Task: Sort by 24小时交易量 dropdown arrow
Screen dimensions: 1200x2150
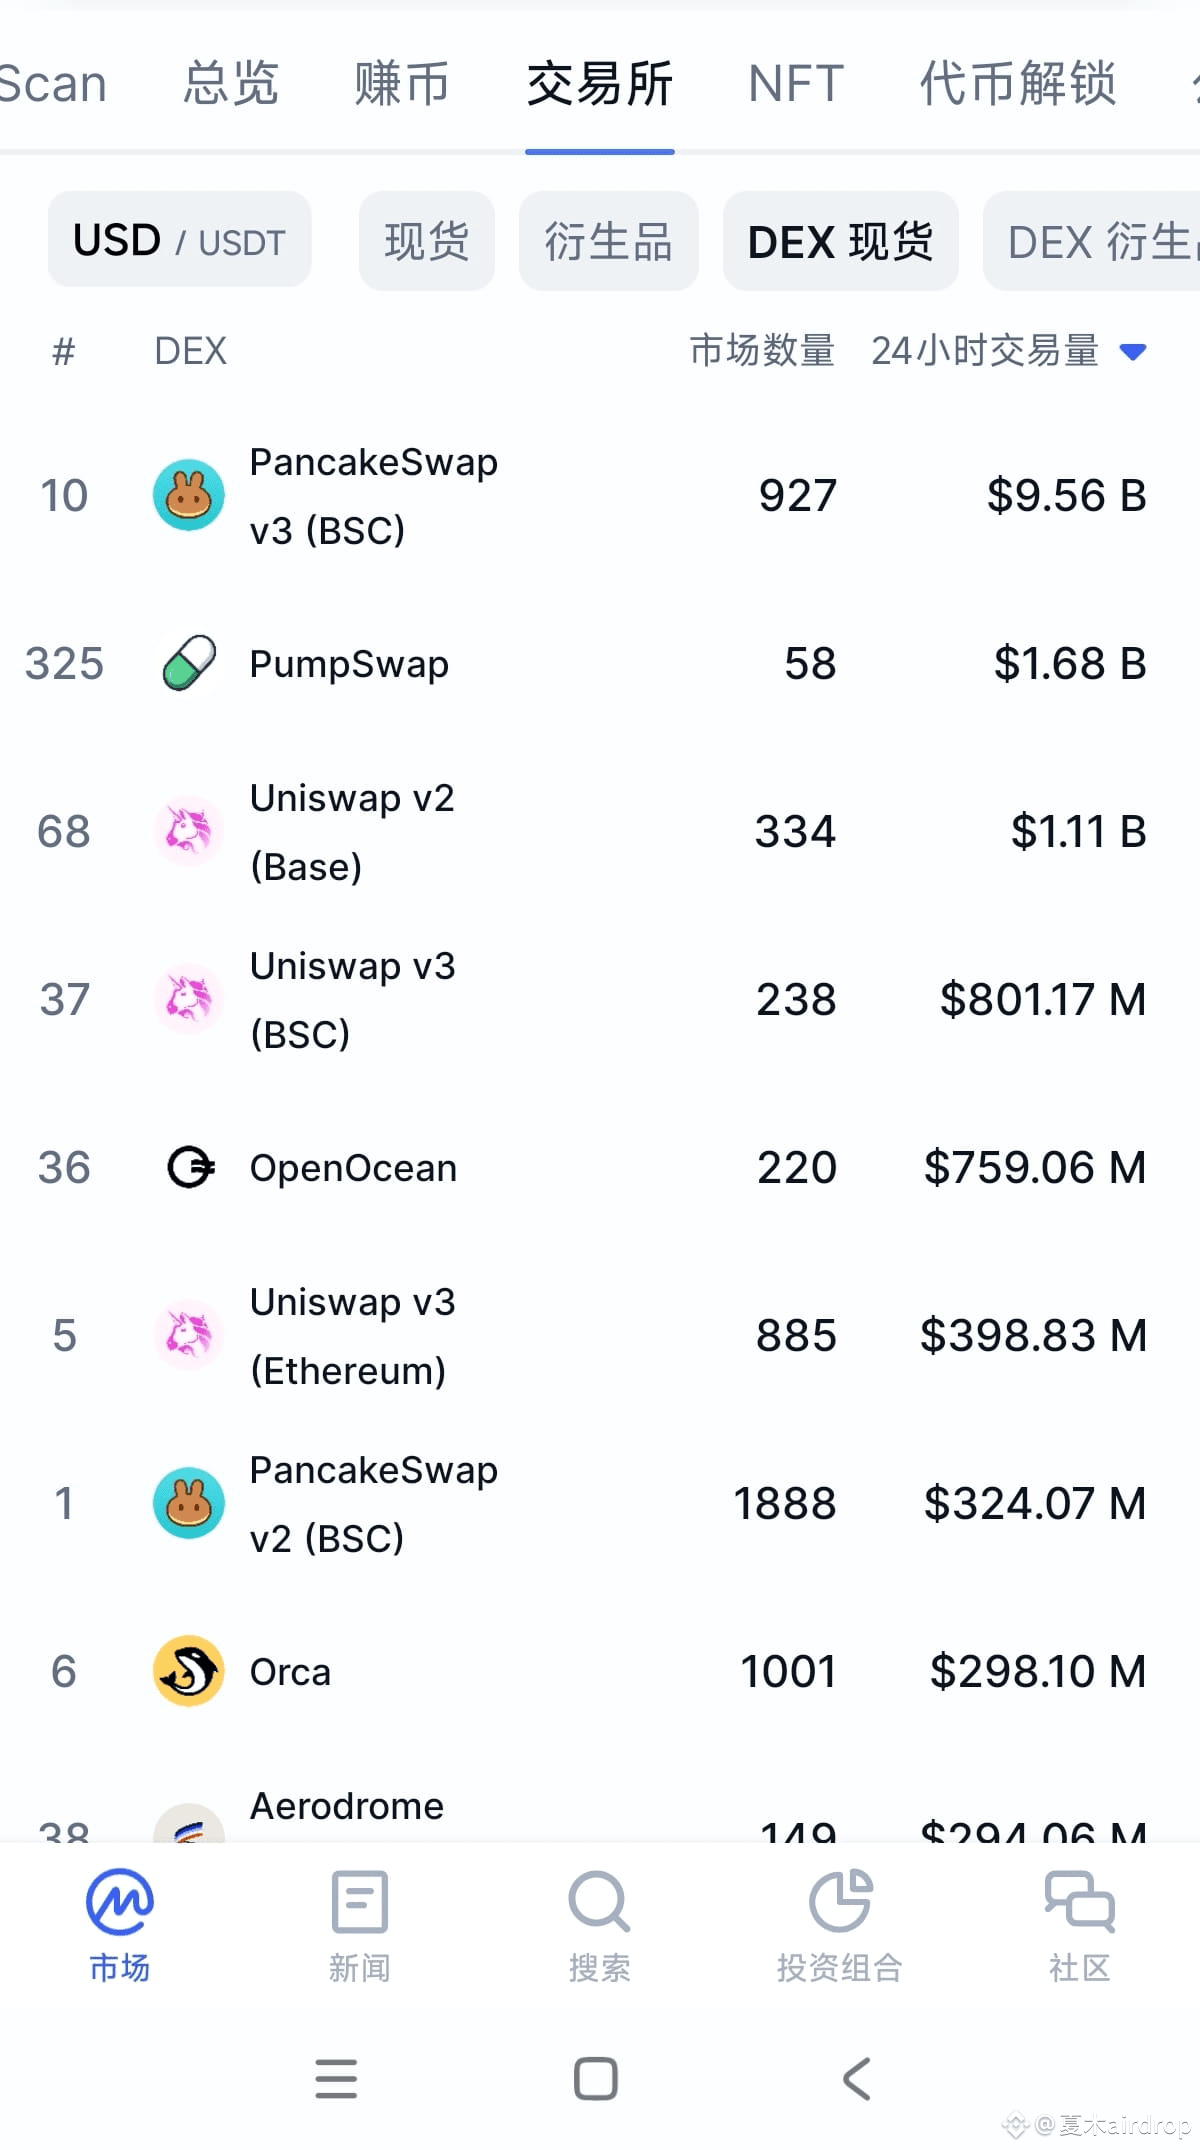Action: 1133,352
